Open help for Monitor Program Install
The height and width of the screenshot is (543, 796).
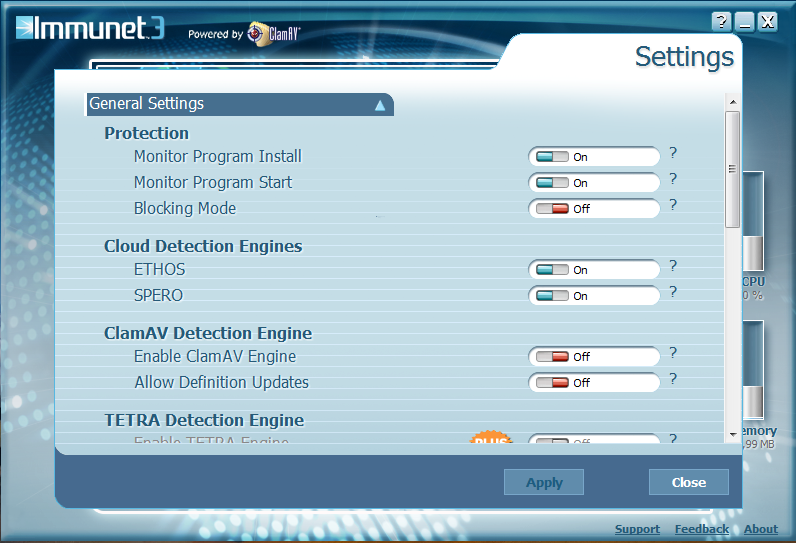pos(673,153)
